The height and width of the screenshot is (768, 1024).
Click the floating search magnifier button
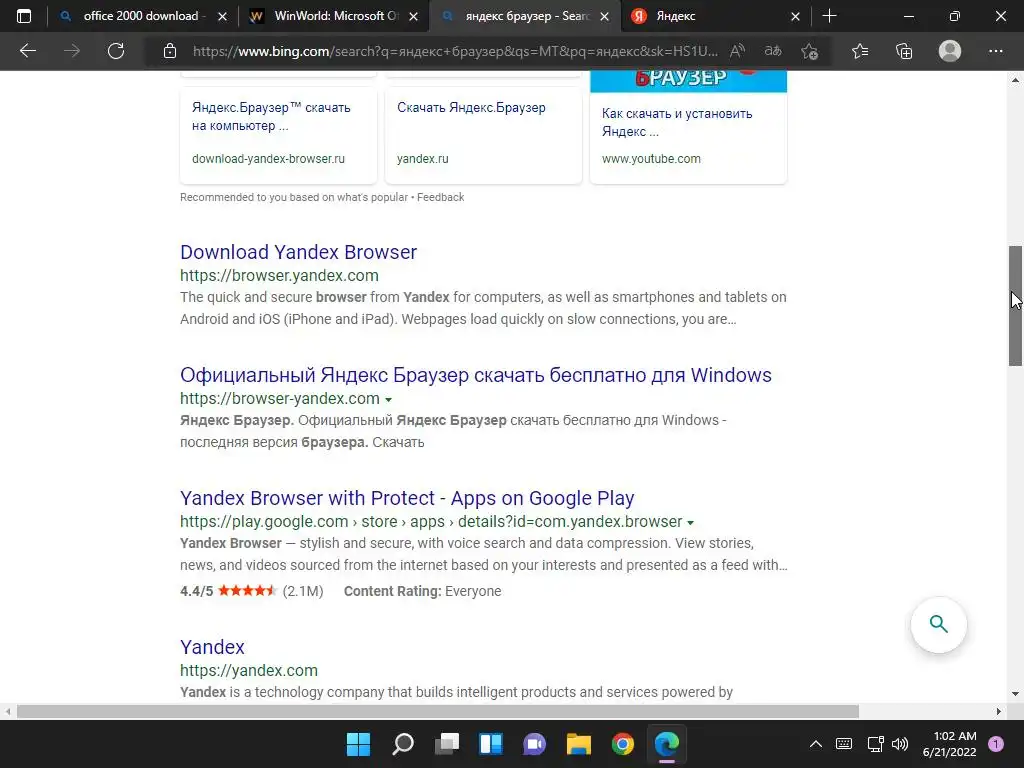(x=938, y=624)
